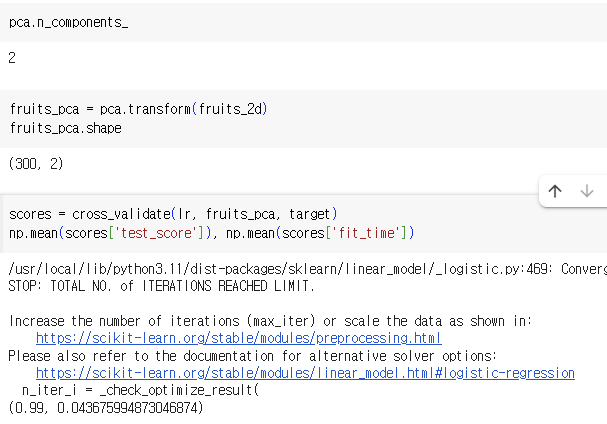
Task: Click the cross_validate code line
Action: point(173,214)
